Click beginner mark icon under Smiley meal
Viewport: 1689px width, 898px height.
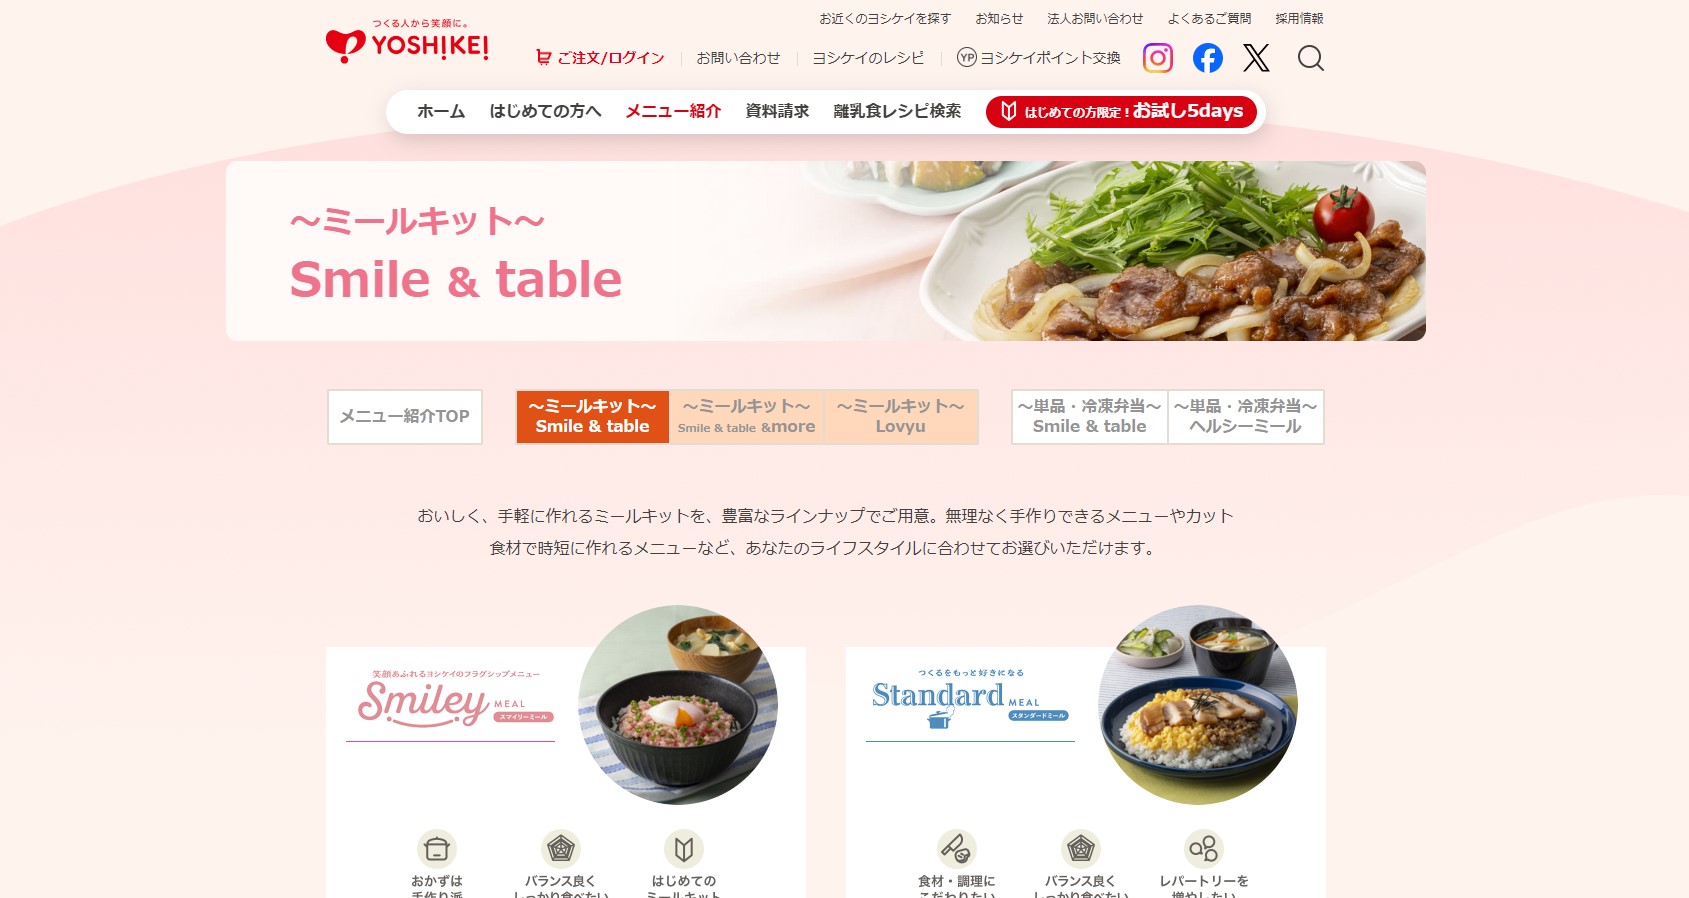[684, 849]
